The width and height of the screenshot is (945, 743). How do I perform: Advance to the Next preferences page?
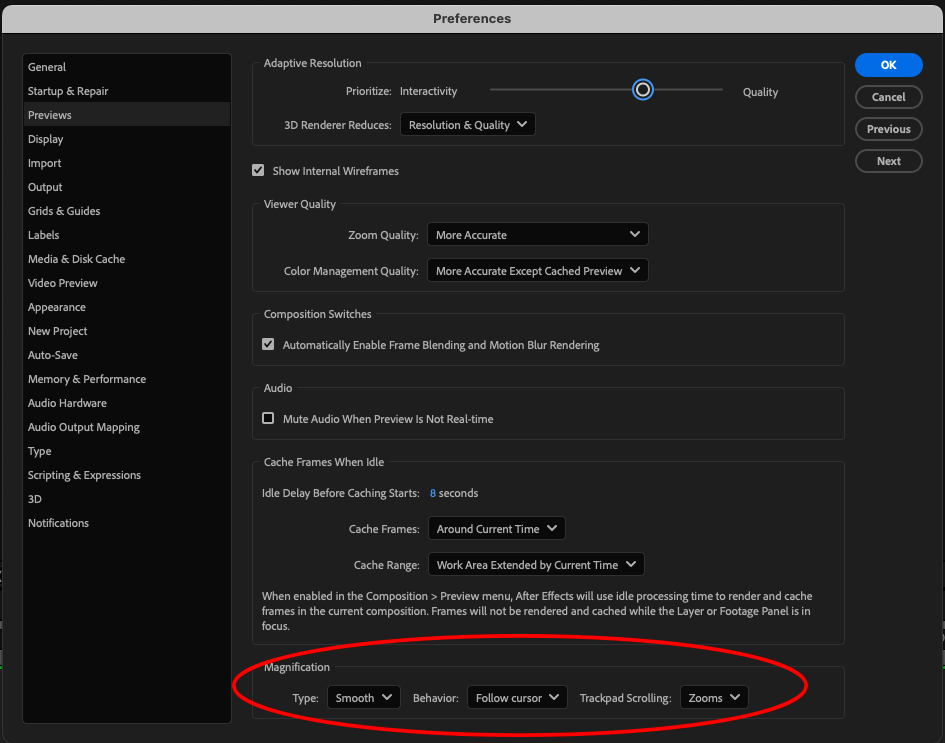(888, 160)
